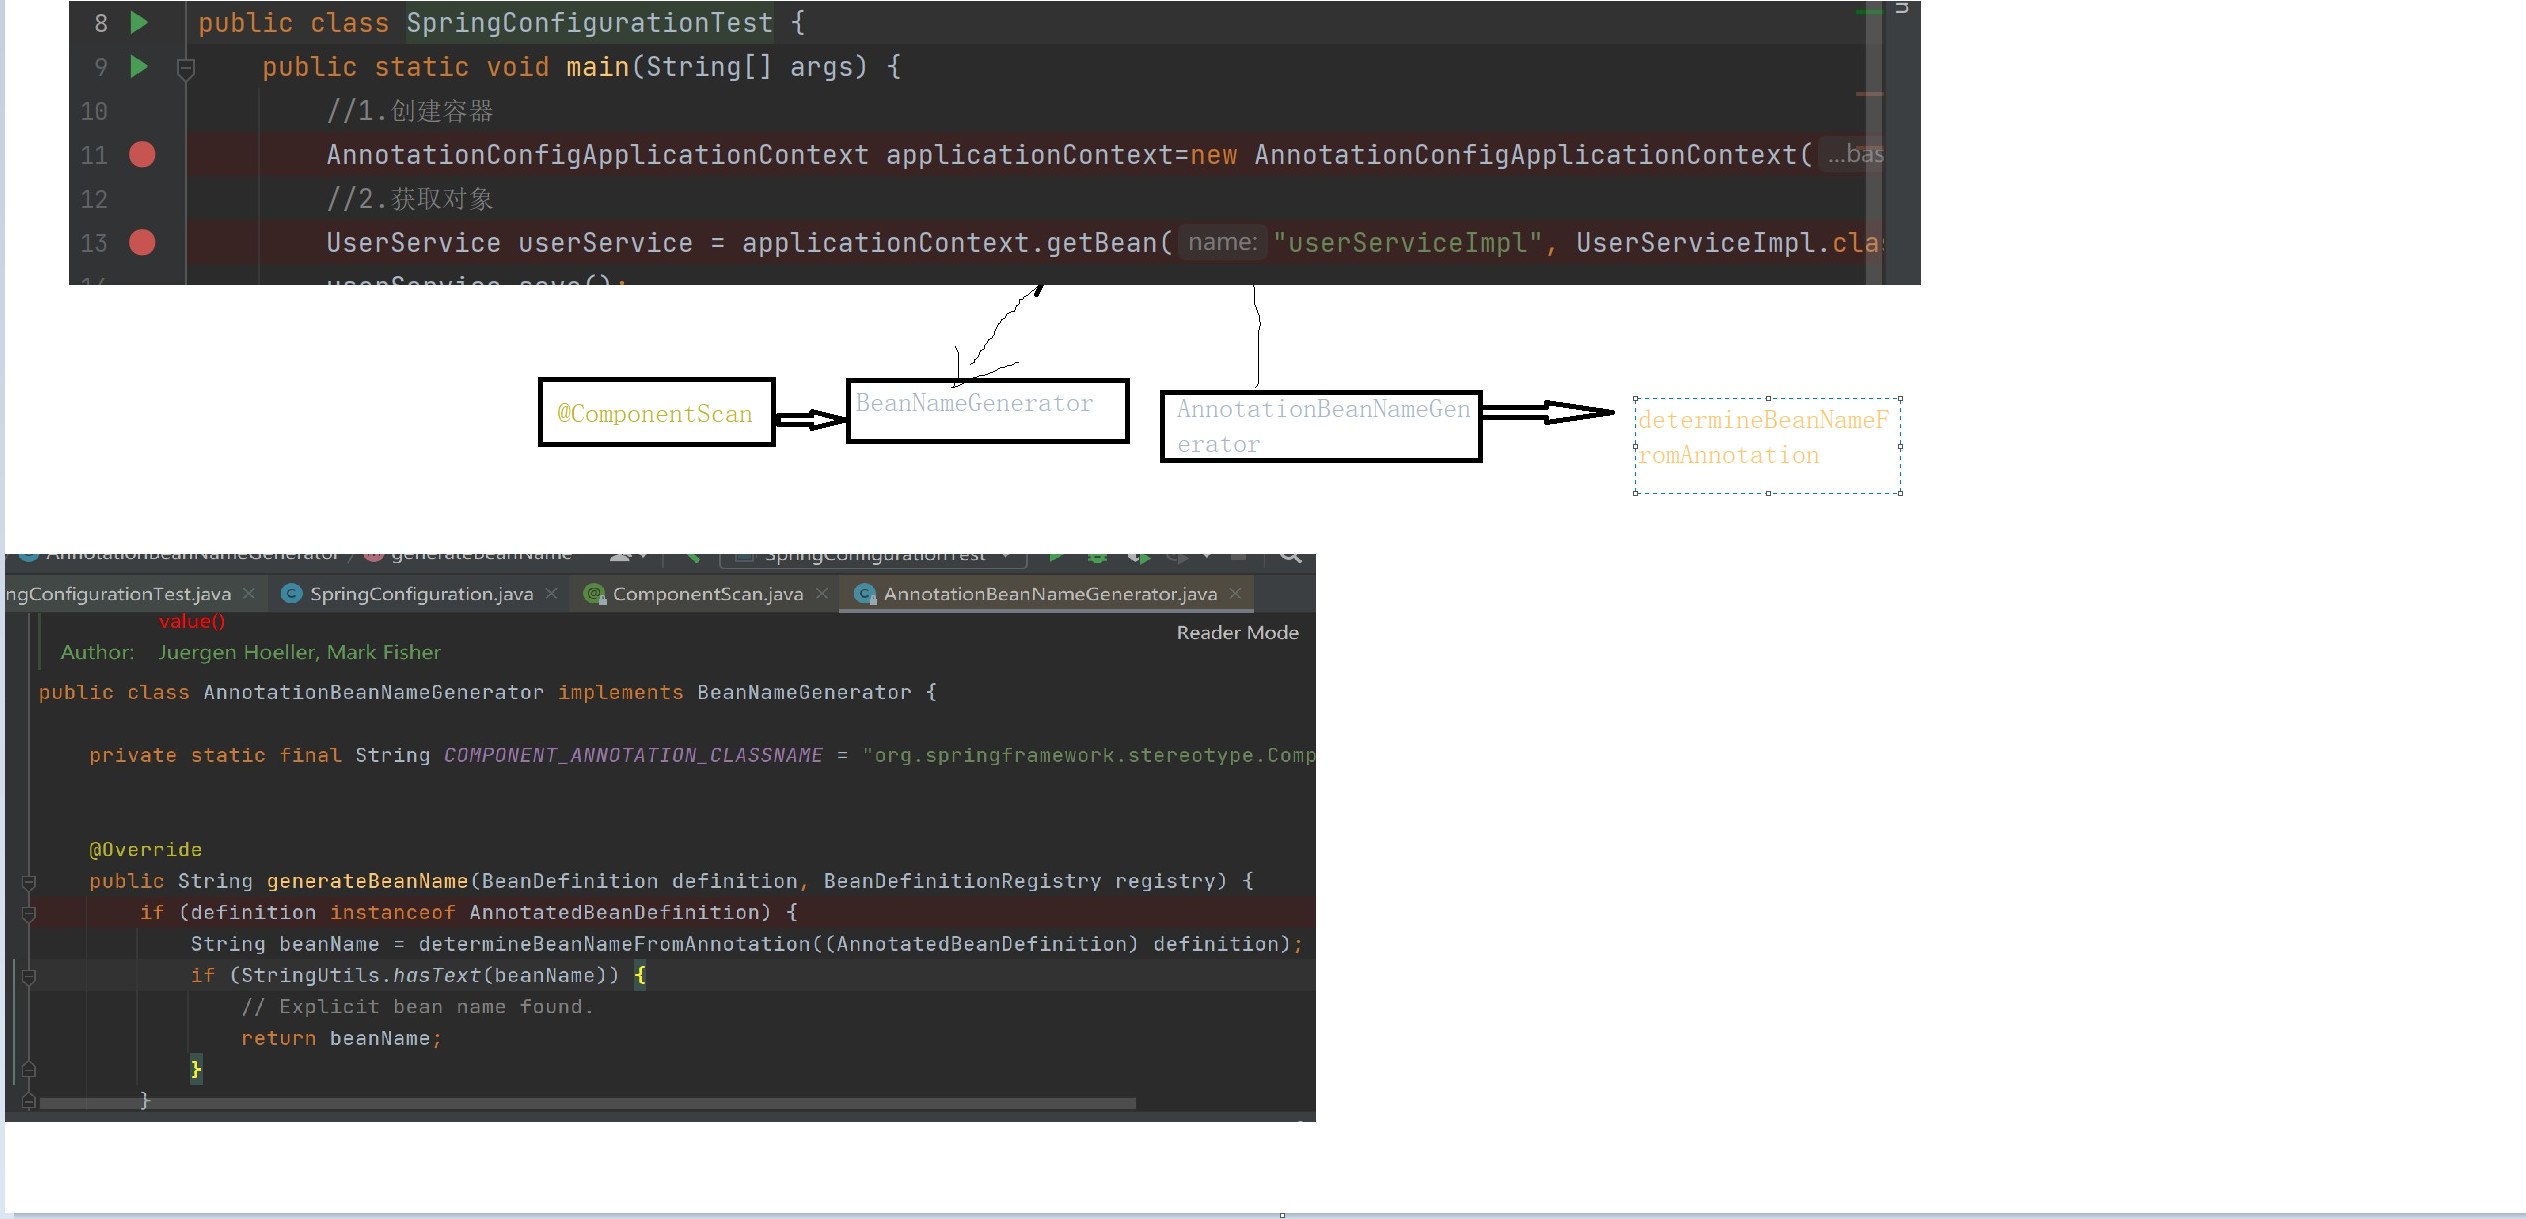Click the bottom fold end marker in the gutter
This screenshot has height=1219, width=2526.
tap(29, 1101)
